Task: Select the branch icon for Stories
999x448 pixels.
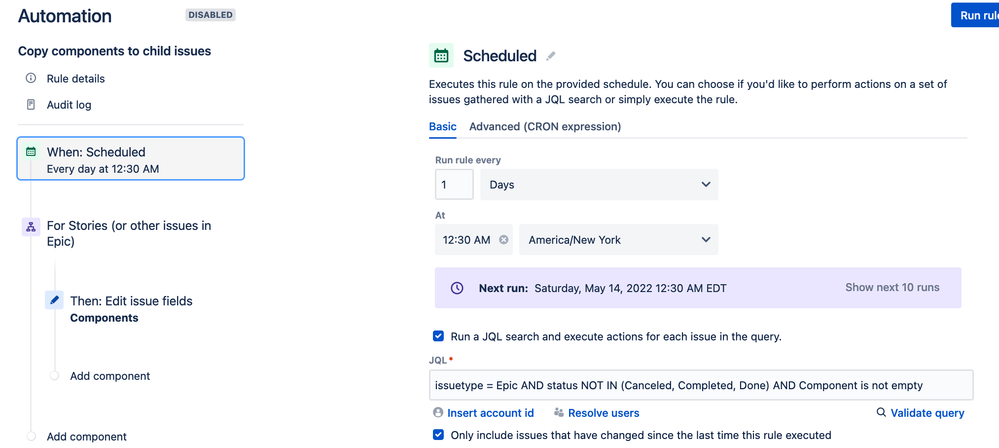Action: [31, 226]
